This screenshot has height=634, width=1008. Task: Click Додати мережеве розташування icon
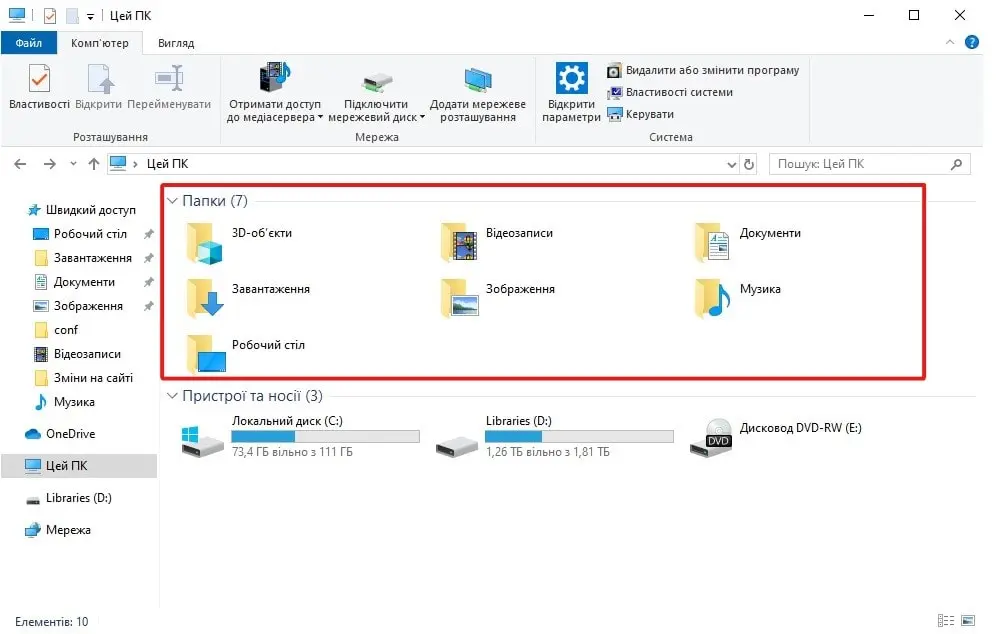(x=478, y=80)
